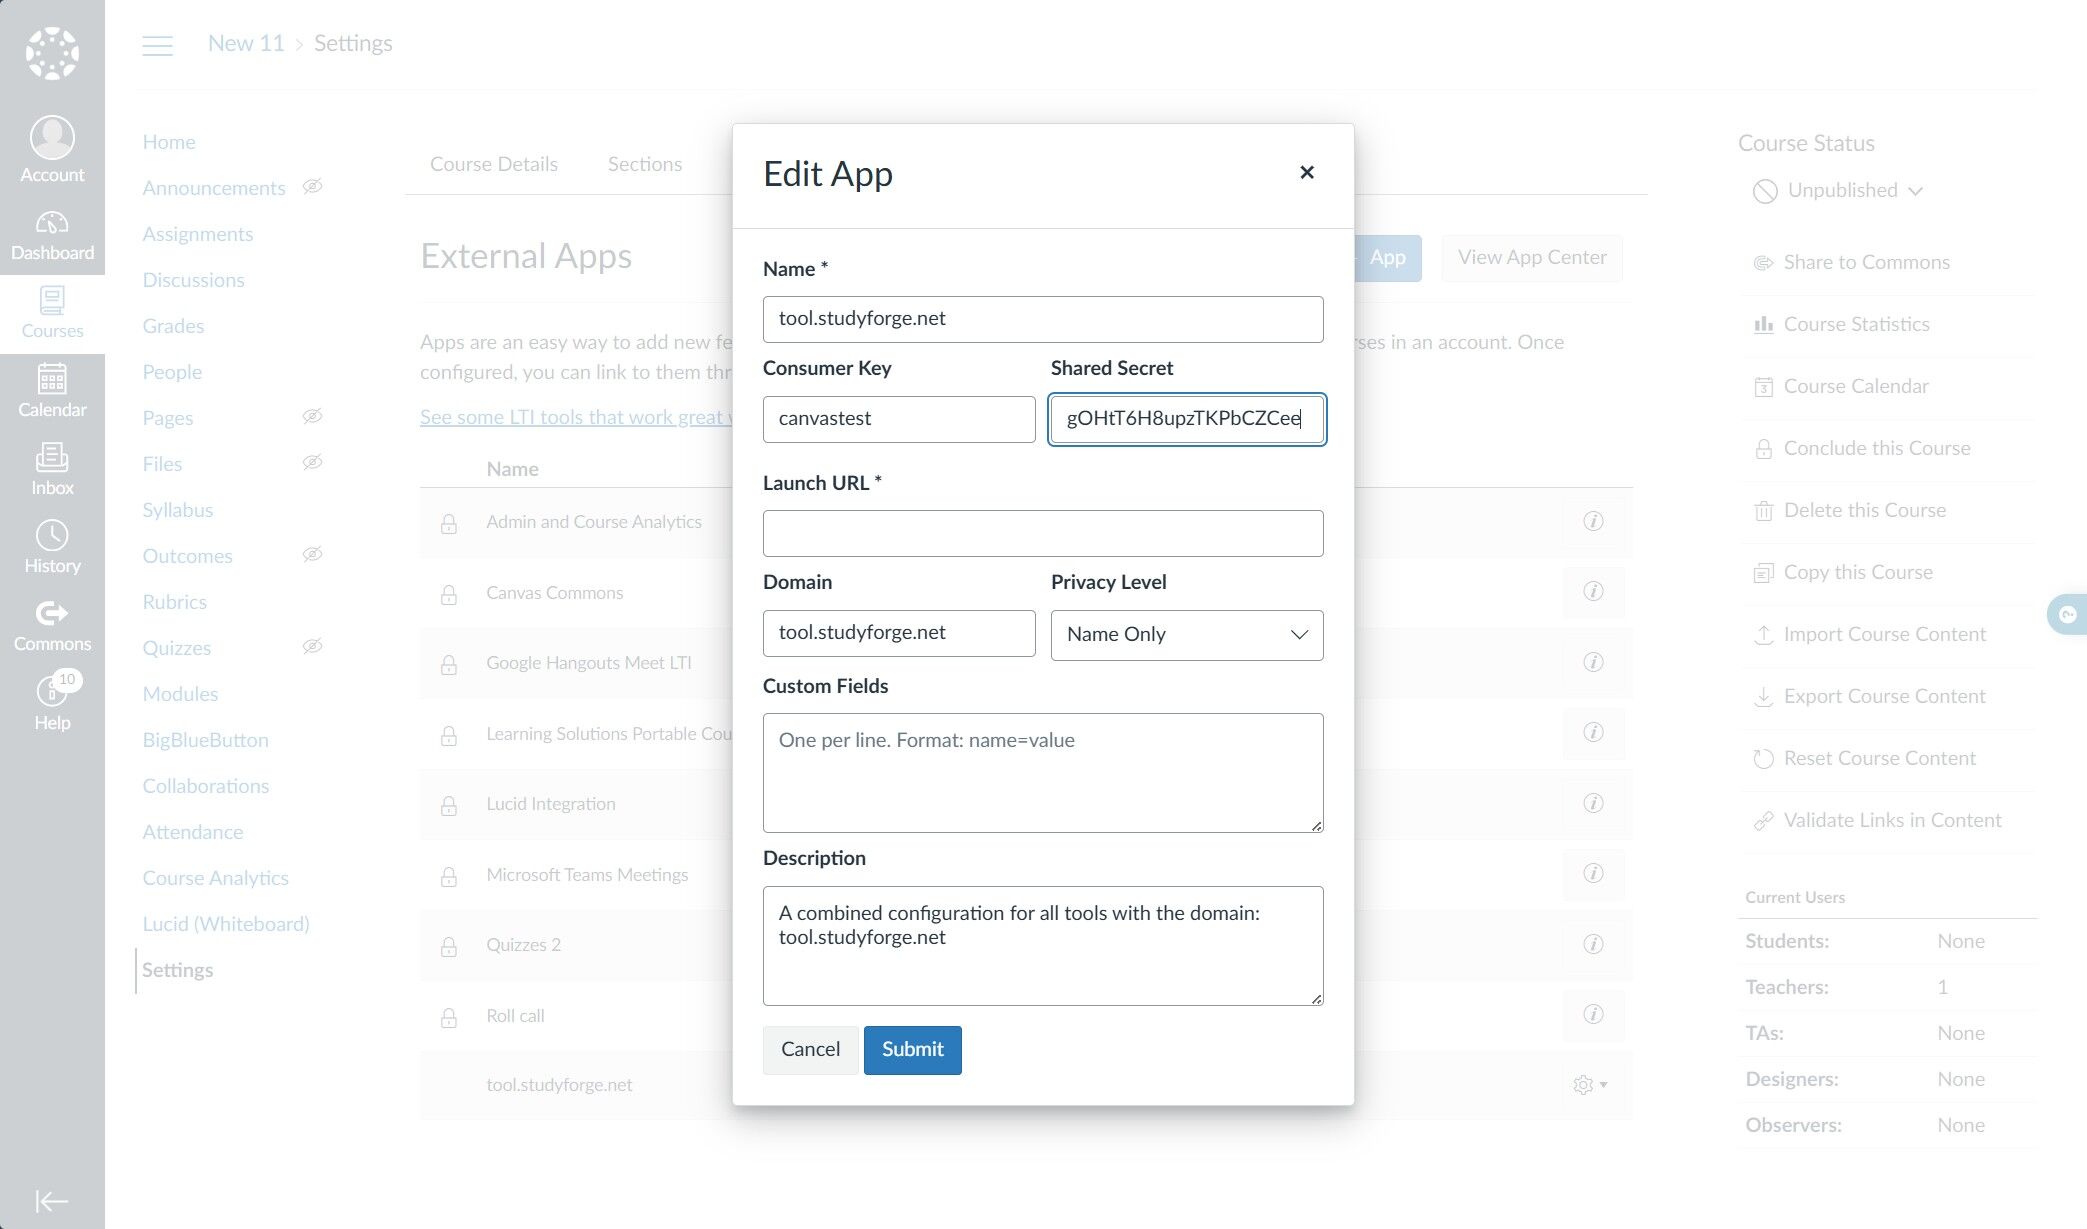Switch to the Sections tab
This screenshot has height=1229, width=2087.
point(645,164)
